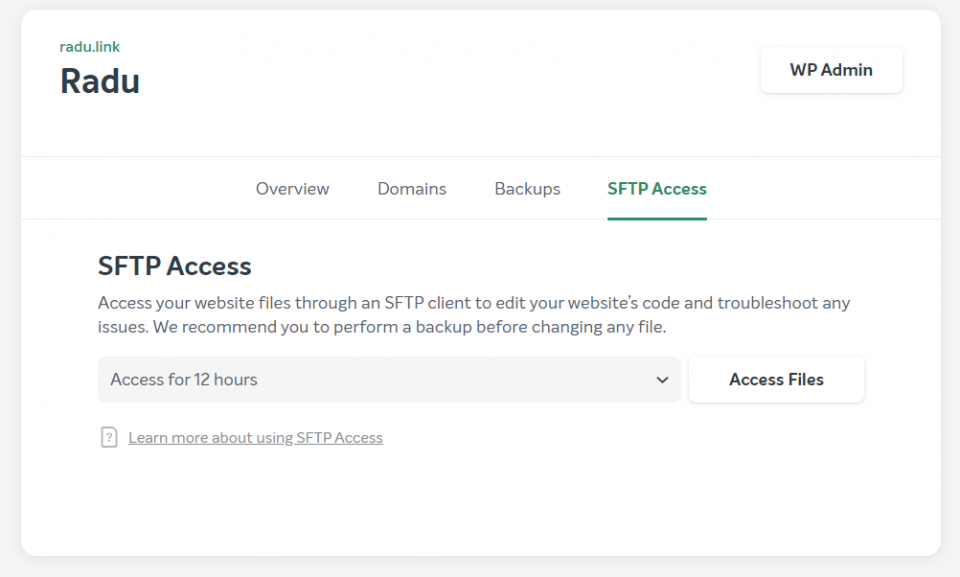Open Learn more about using SFTP Access link

(x=255, y=437)
